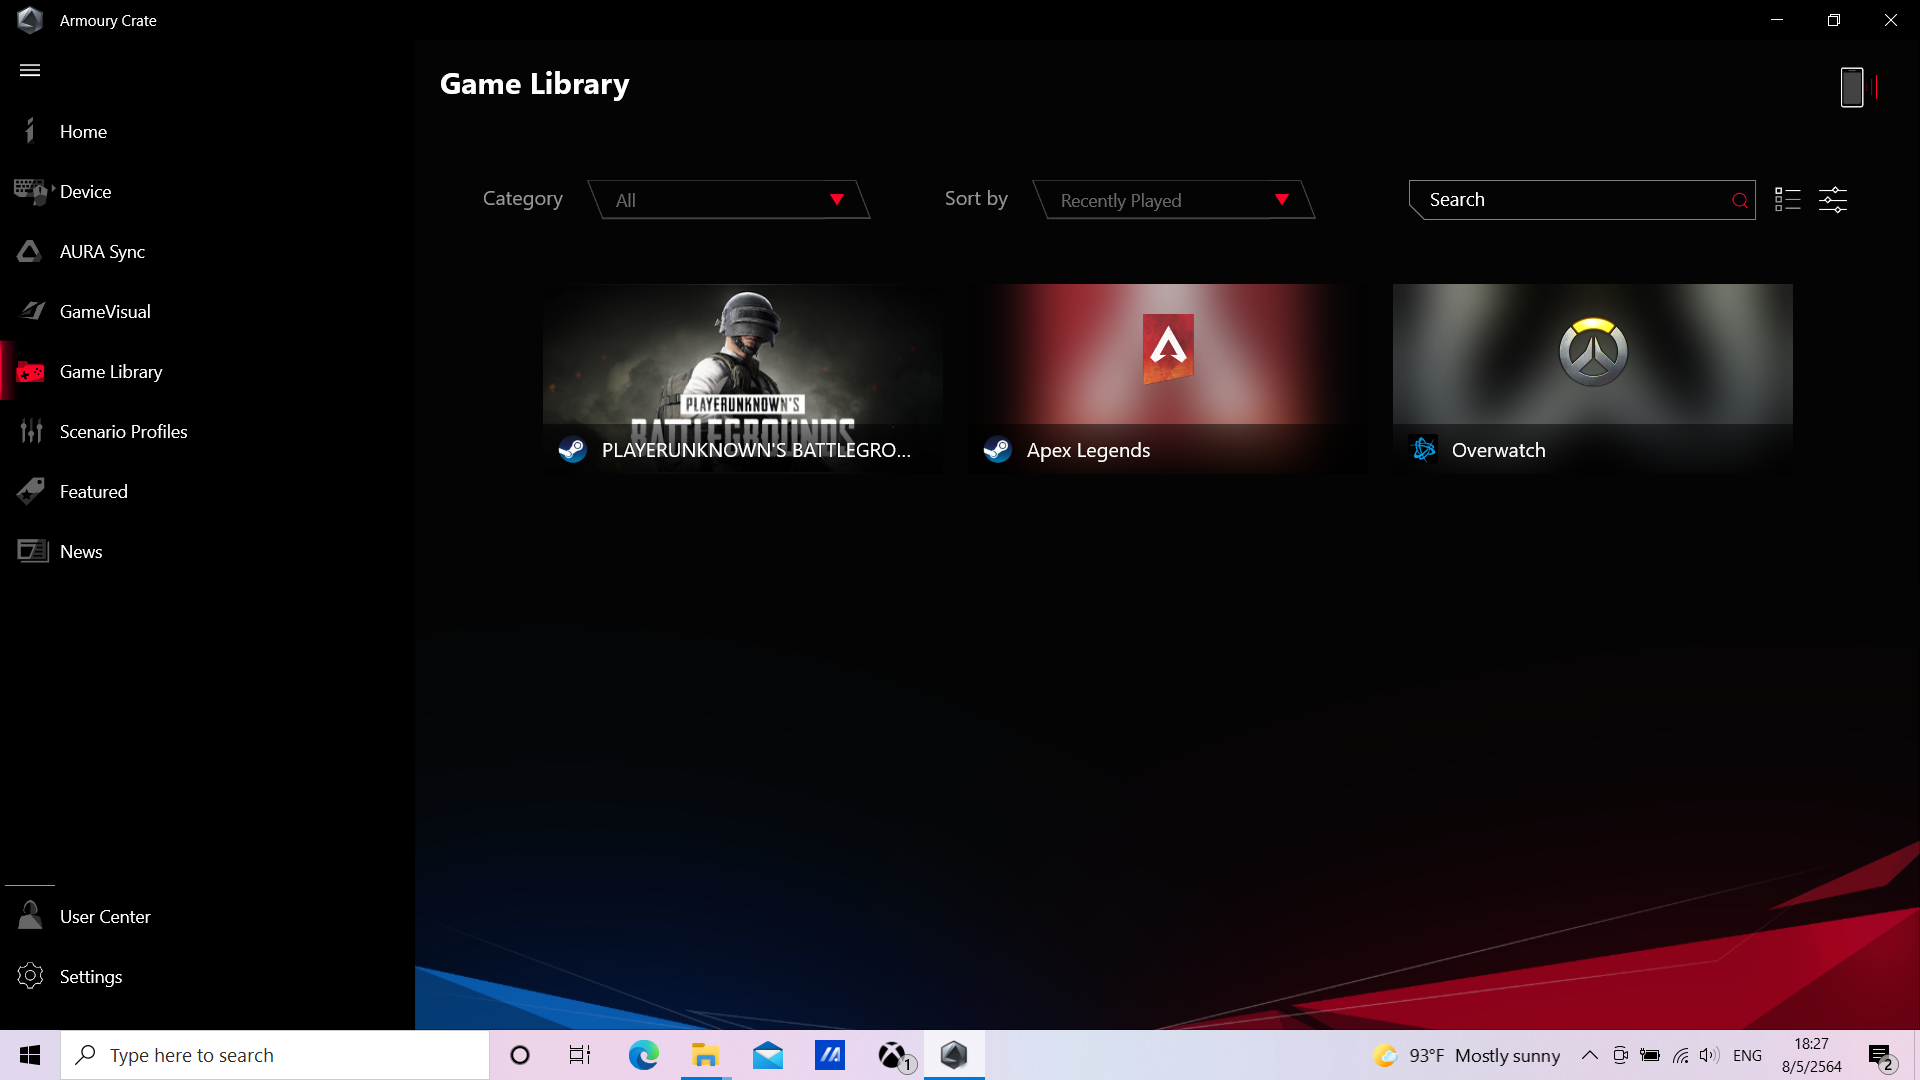This screenshot has height=1080, width=1920.
Task: Click the Scenario Profiles sliders icon
Action: coord(31,431)
